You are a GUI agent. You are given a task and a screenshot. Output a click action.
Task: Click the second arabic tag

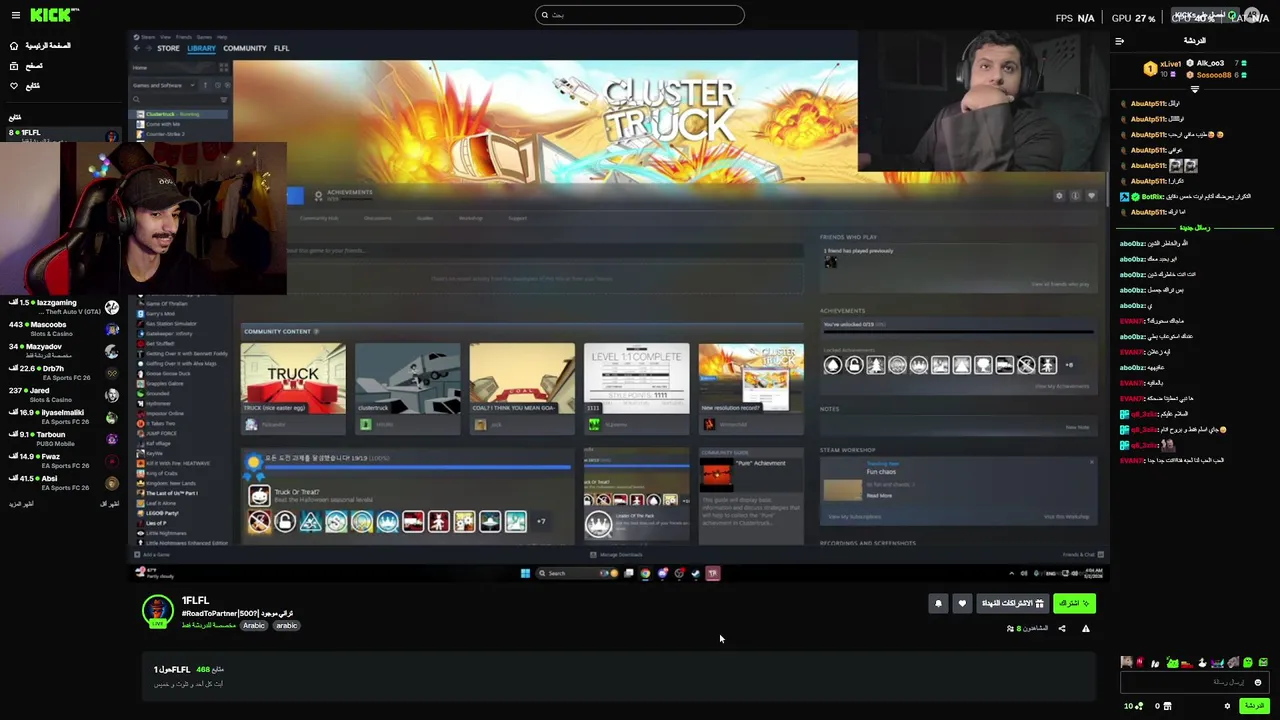coord(287,626)
